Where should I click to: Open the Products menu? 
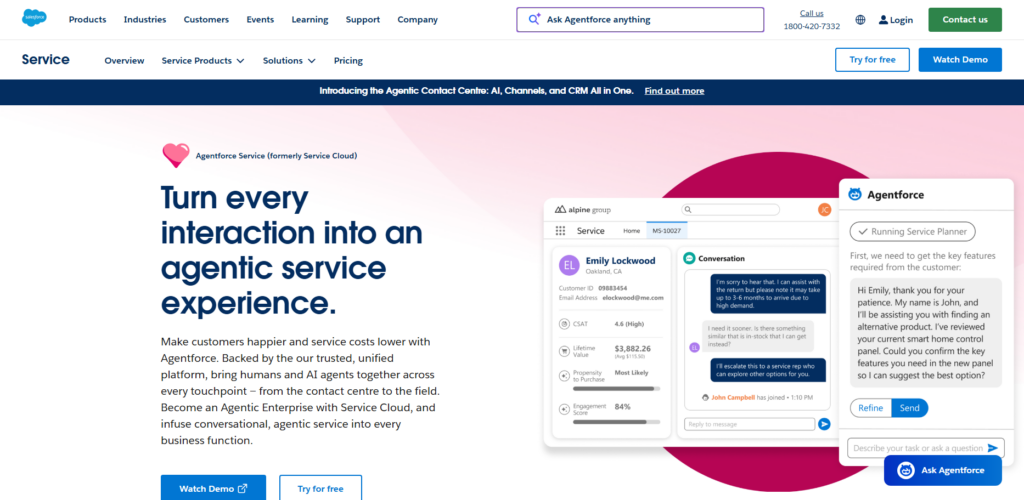(88, 20)
